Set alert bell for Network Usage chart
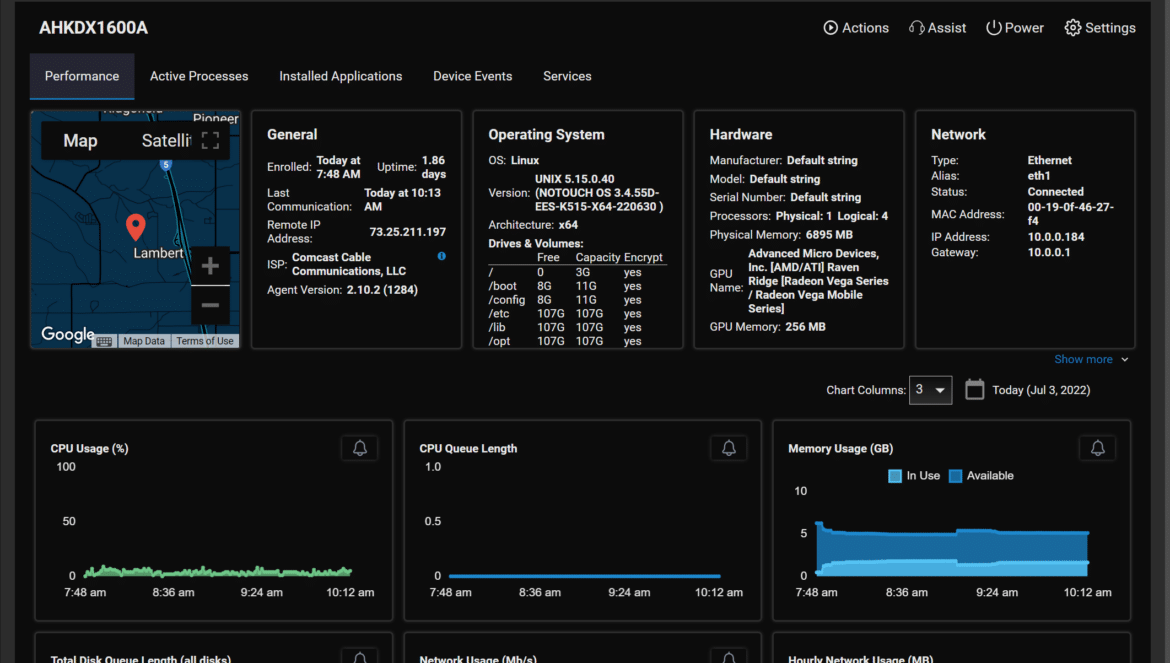This screenshot has height=663, width=1170. click(729, 657)
